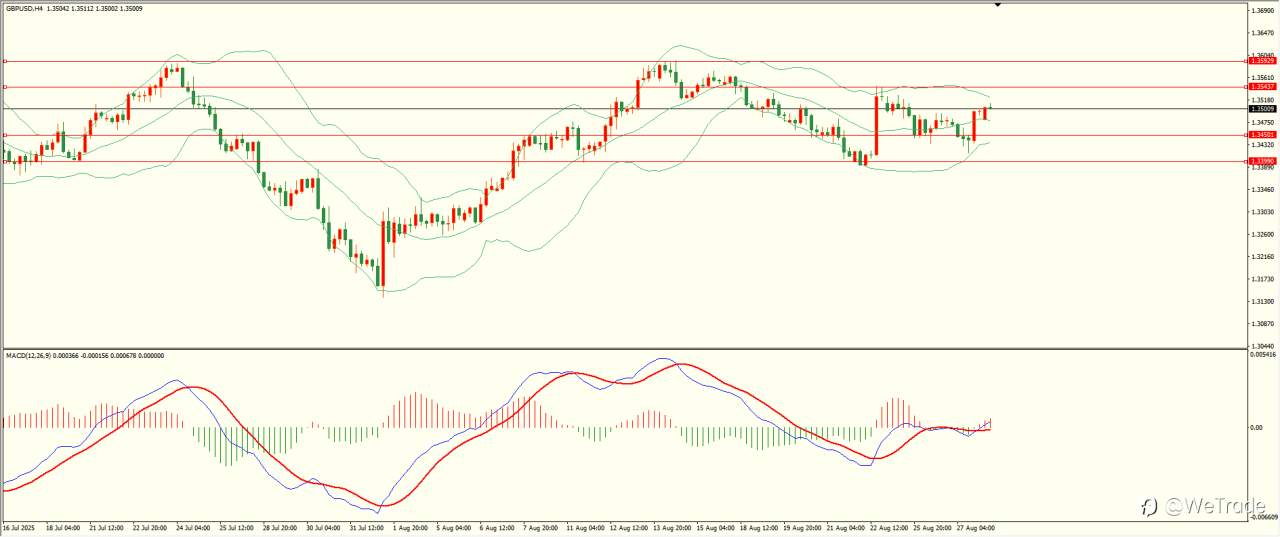Click the 1.33460 price scale value

(x=1262, y=189)
